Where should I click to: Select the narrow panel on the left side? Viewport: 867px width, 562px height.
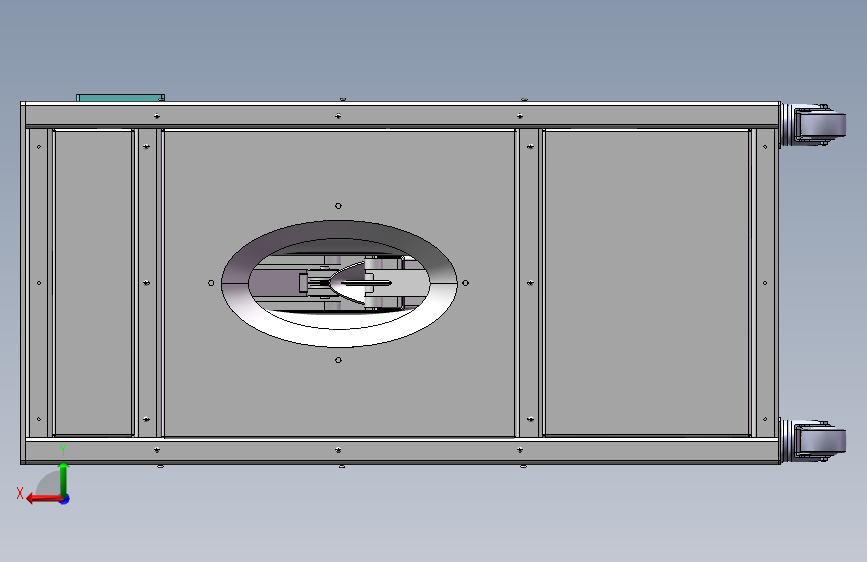click(93, 283)
